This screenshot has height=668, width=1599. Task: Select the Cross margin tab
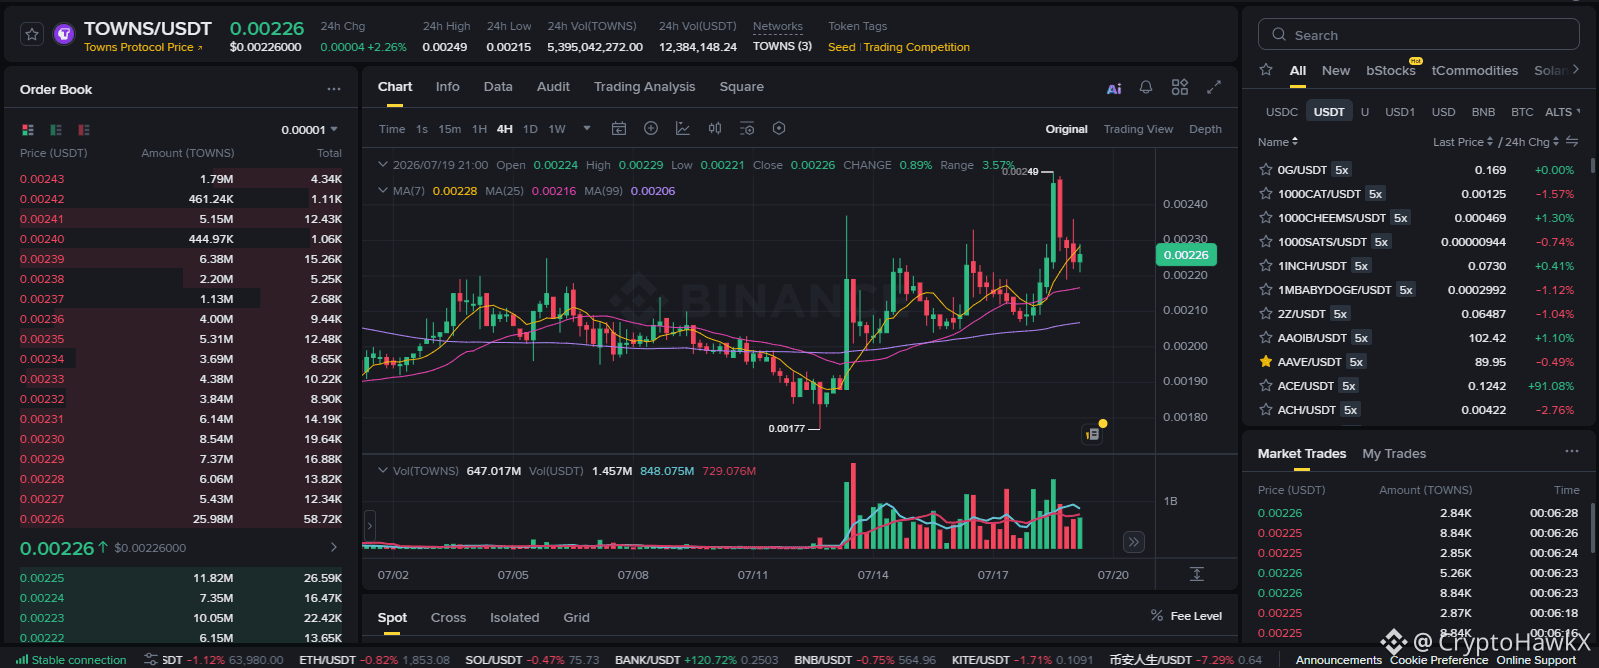448,618
